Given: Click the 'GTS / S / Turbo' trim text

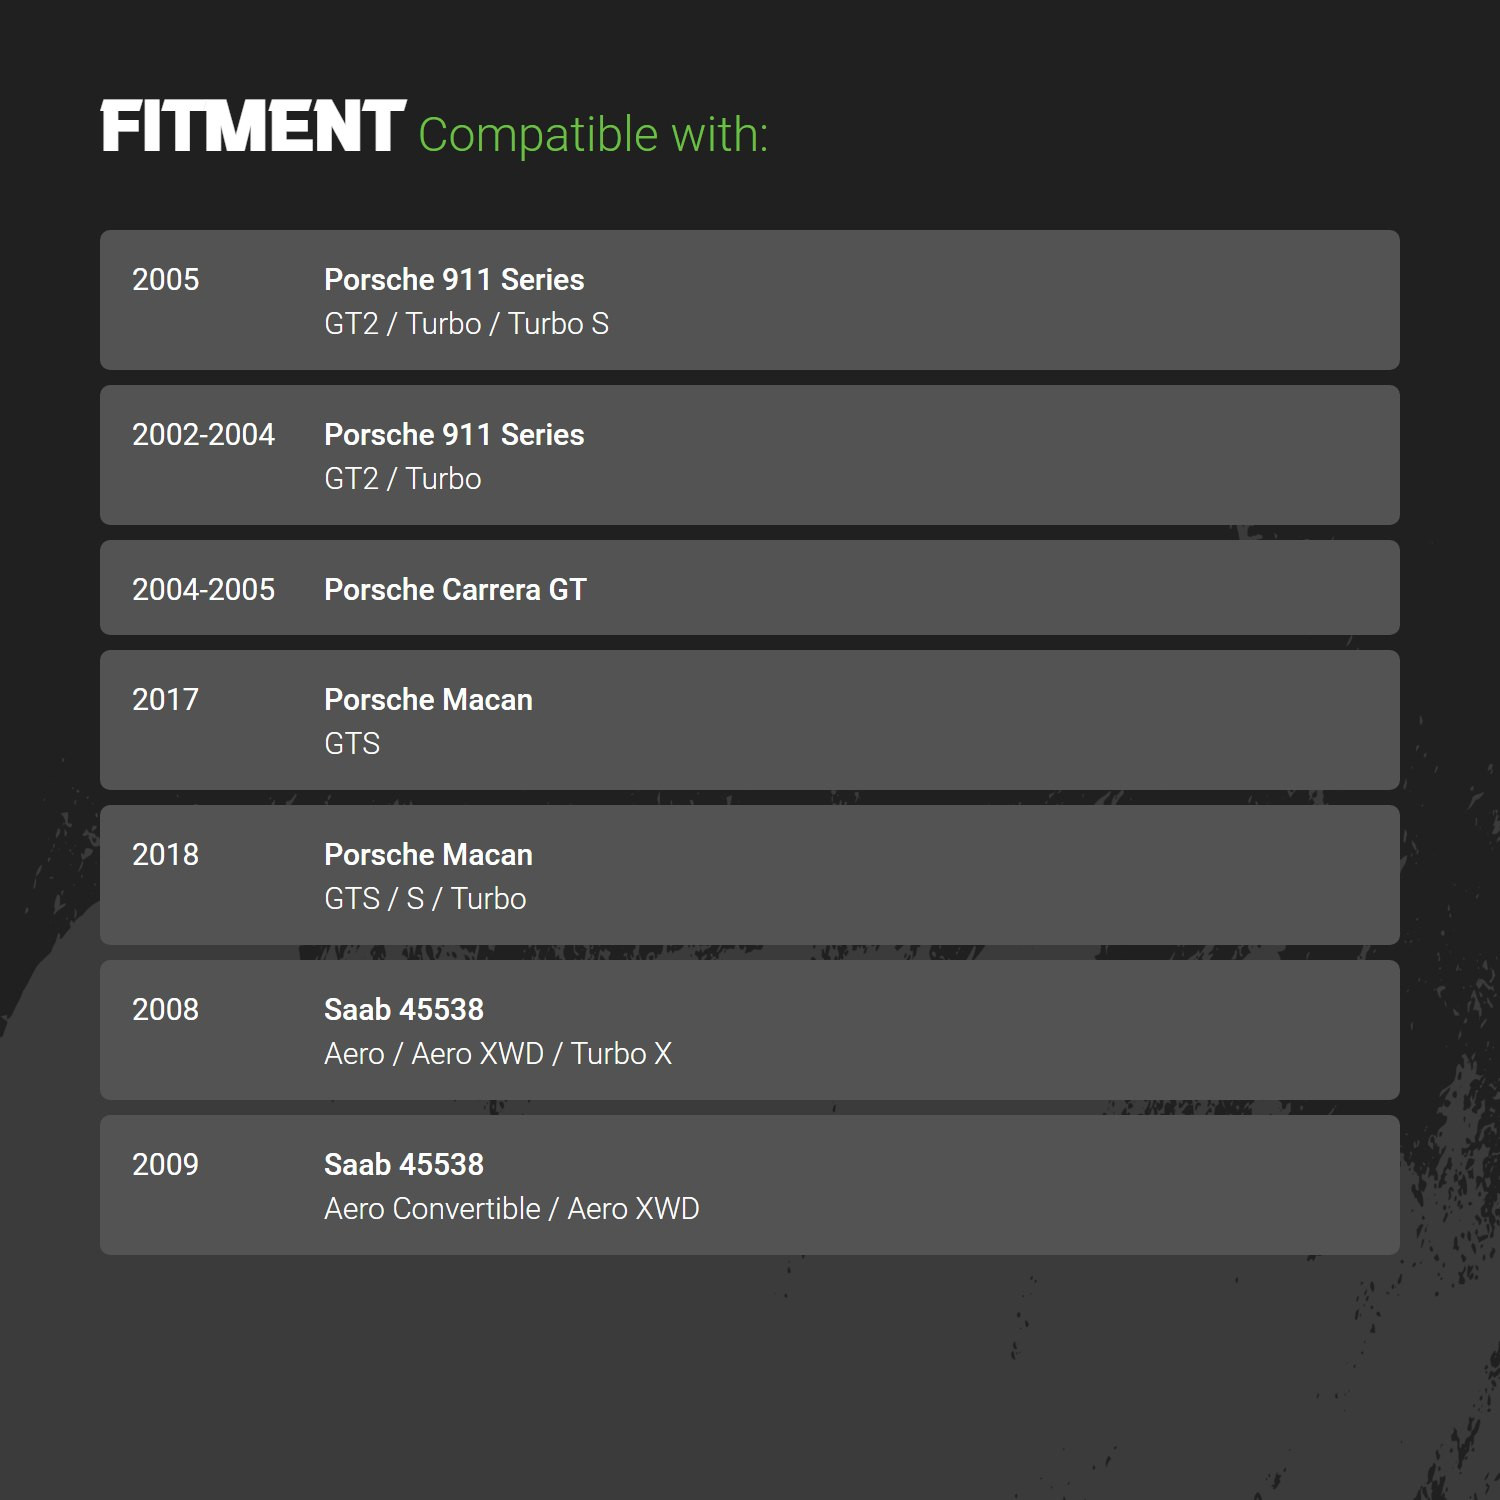Looking at the screenshot, I should pyautogui.click(x=425, y=899).
